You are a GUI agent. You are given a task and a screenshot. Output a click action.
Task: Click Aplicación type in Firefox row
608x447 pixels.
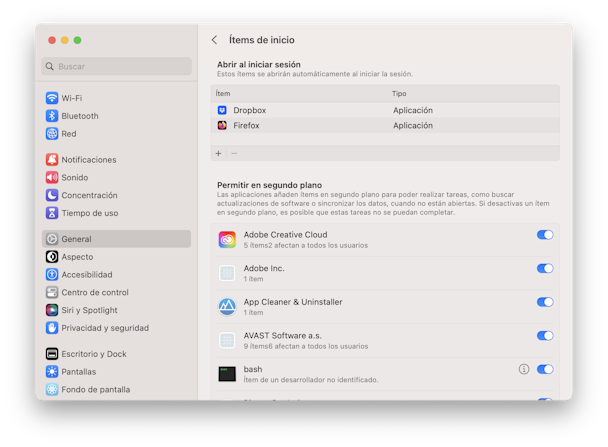coord(413,125)
